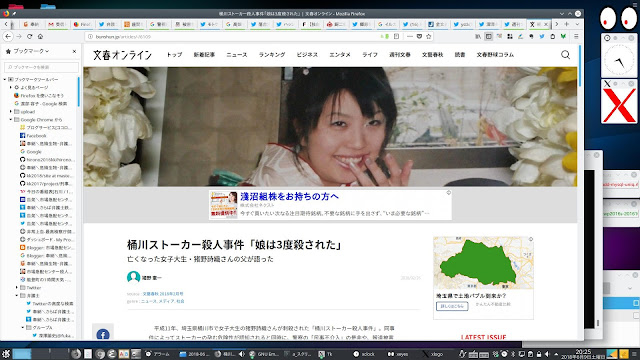Switch to the Firefox logo tab
The width and height of the screenshot is (640, 360).
pyautogui.click(x=82, y=24)
